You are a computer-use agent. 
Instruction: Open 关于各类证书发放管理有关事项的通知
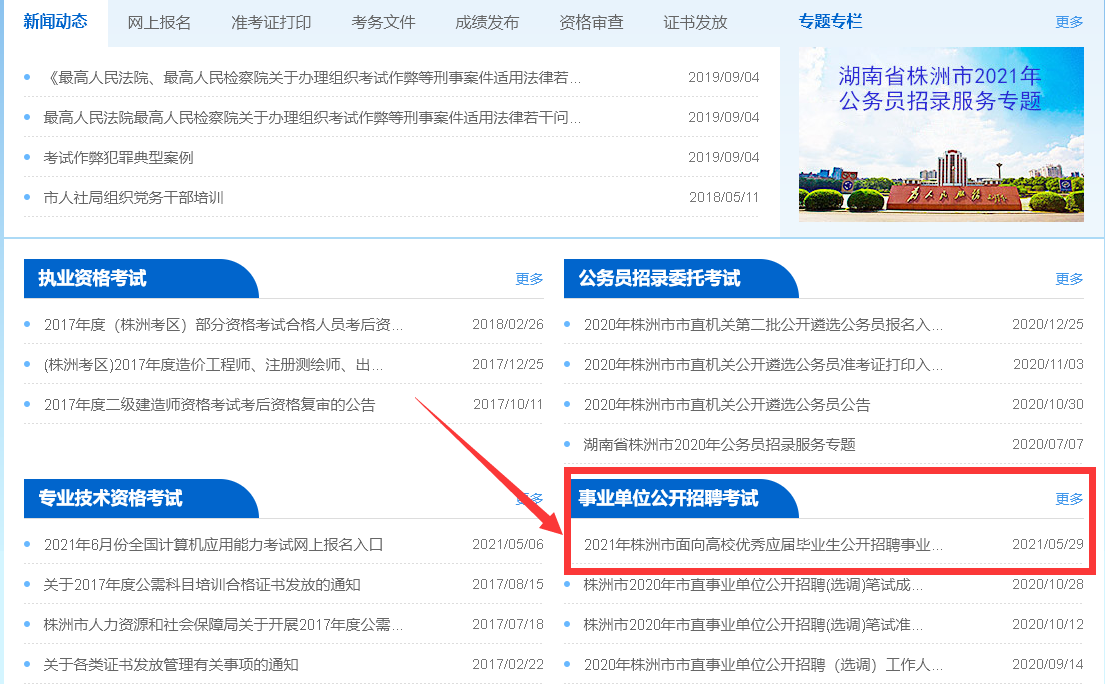tap(171, 664)
